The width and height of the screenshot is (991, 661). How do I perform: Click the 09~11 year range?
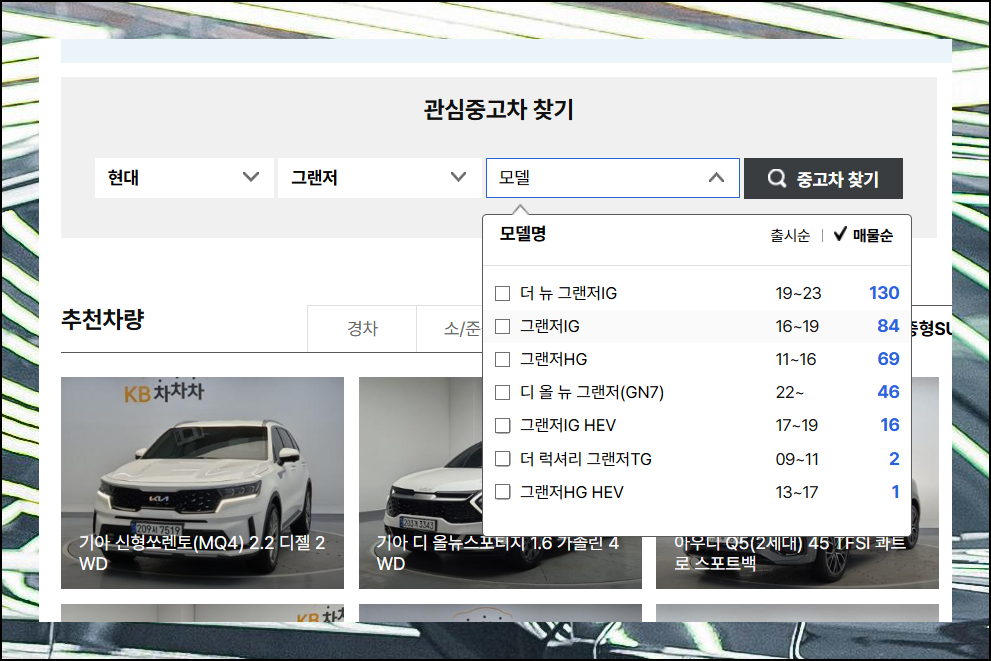click(797, 459)
